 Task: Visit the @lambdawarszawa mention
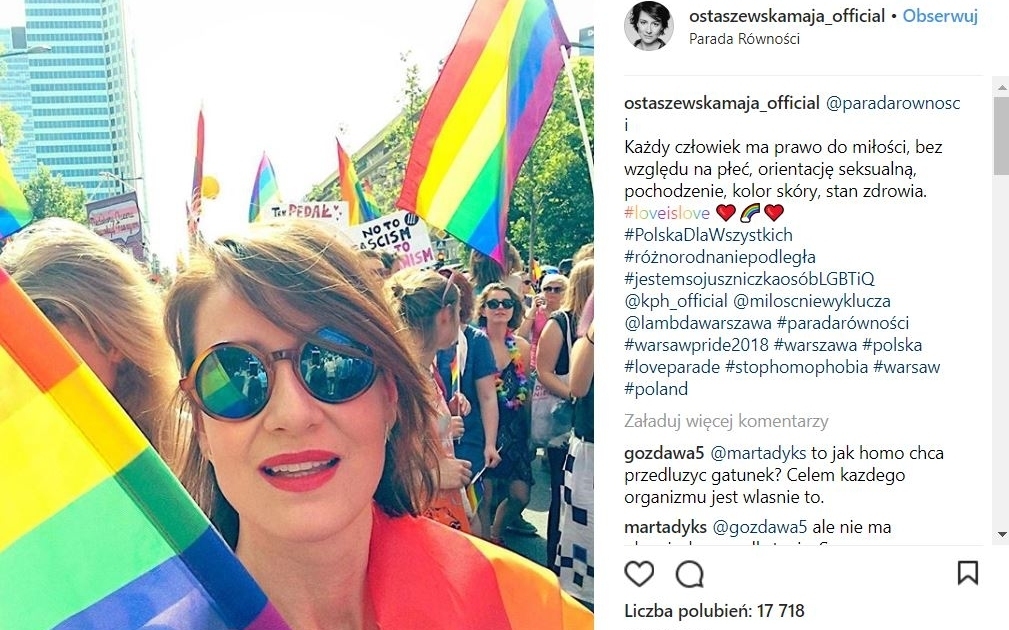tap(698, 323)
